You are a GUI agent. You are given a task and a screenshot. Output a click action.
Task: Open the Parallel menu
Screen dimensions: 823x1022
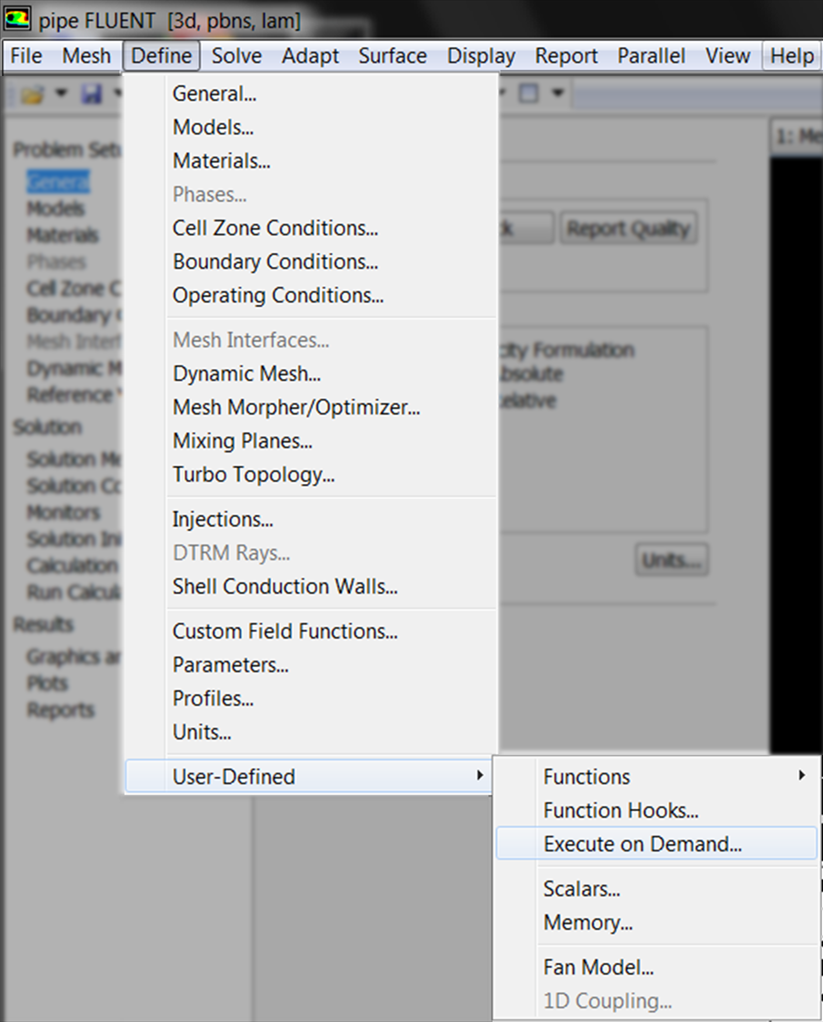coord(651,56)
